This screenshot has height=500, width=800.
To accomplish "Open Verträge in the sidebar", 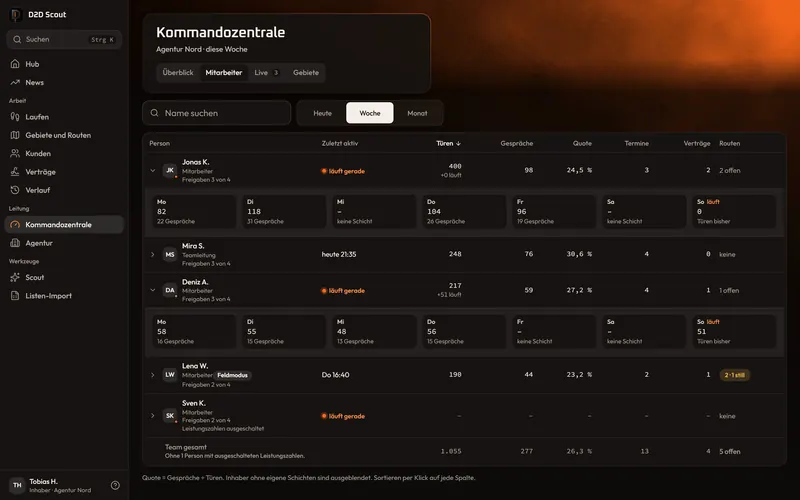I will (64, 172).
